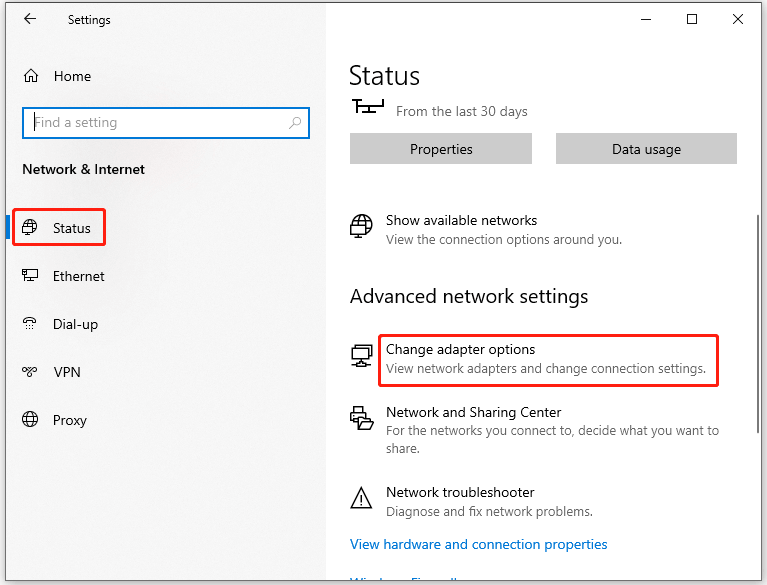Click the Home icon in sidebar
Viewport: 767px width, 585px height.
[x=31, y=76]
